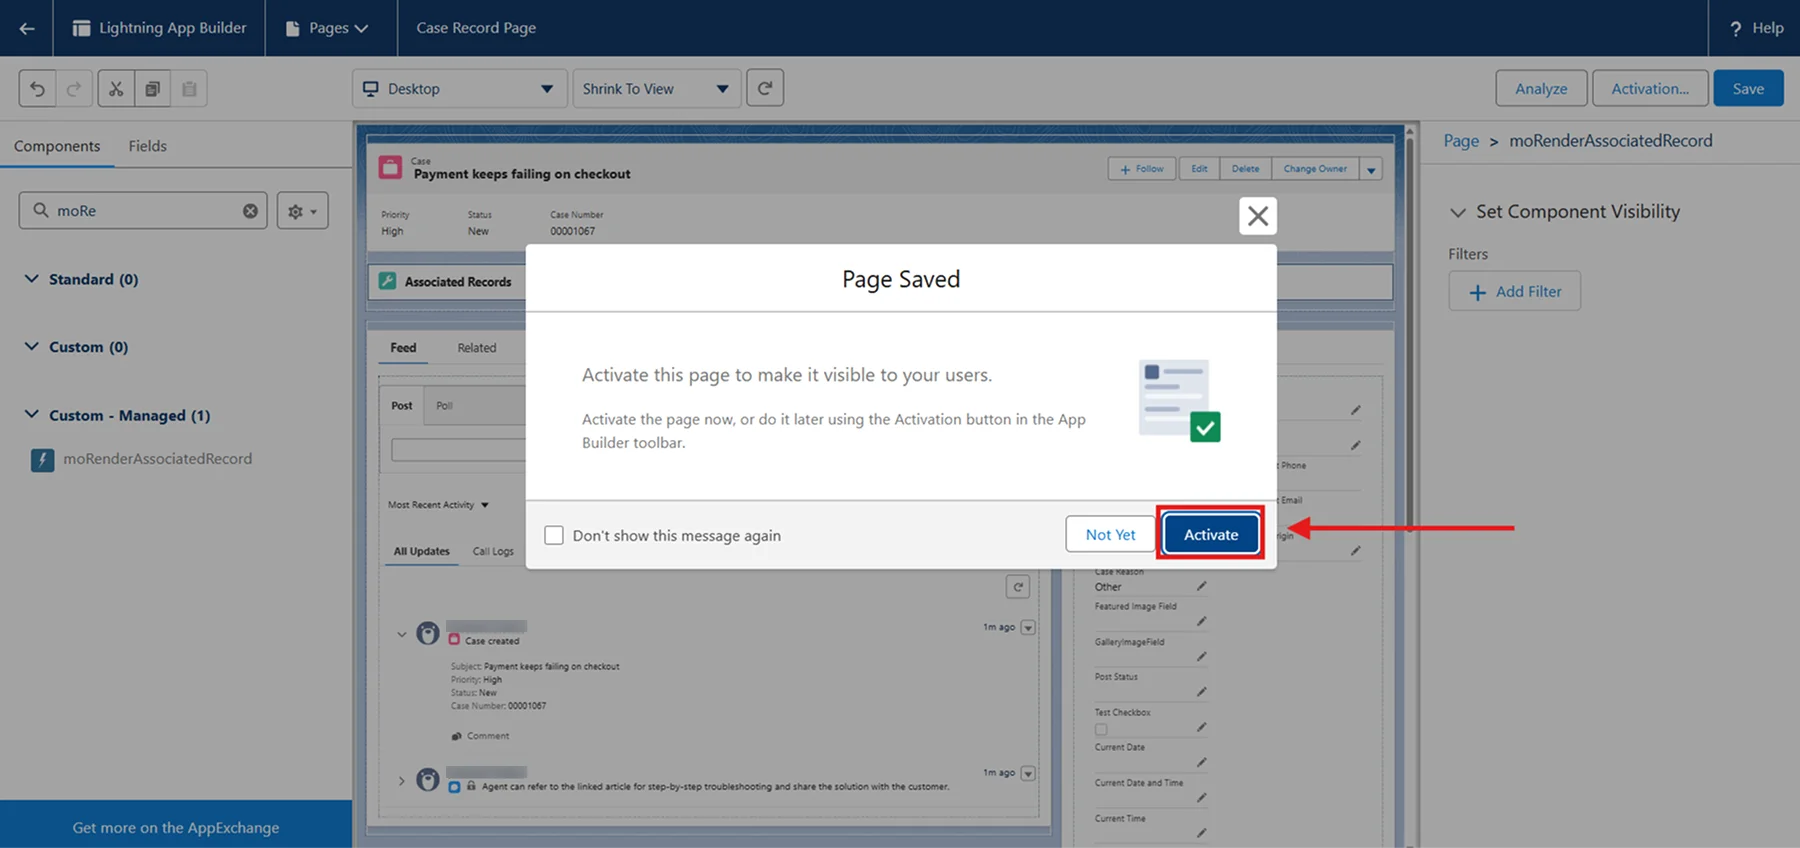Viewport: 1800px width, 848px height.
Task: Click the Copy toolbar icon
Action: point(152,89)
